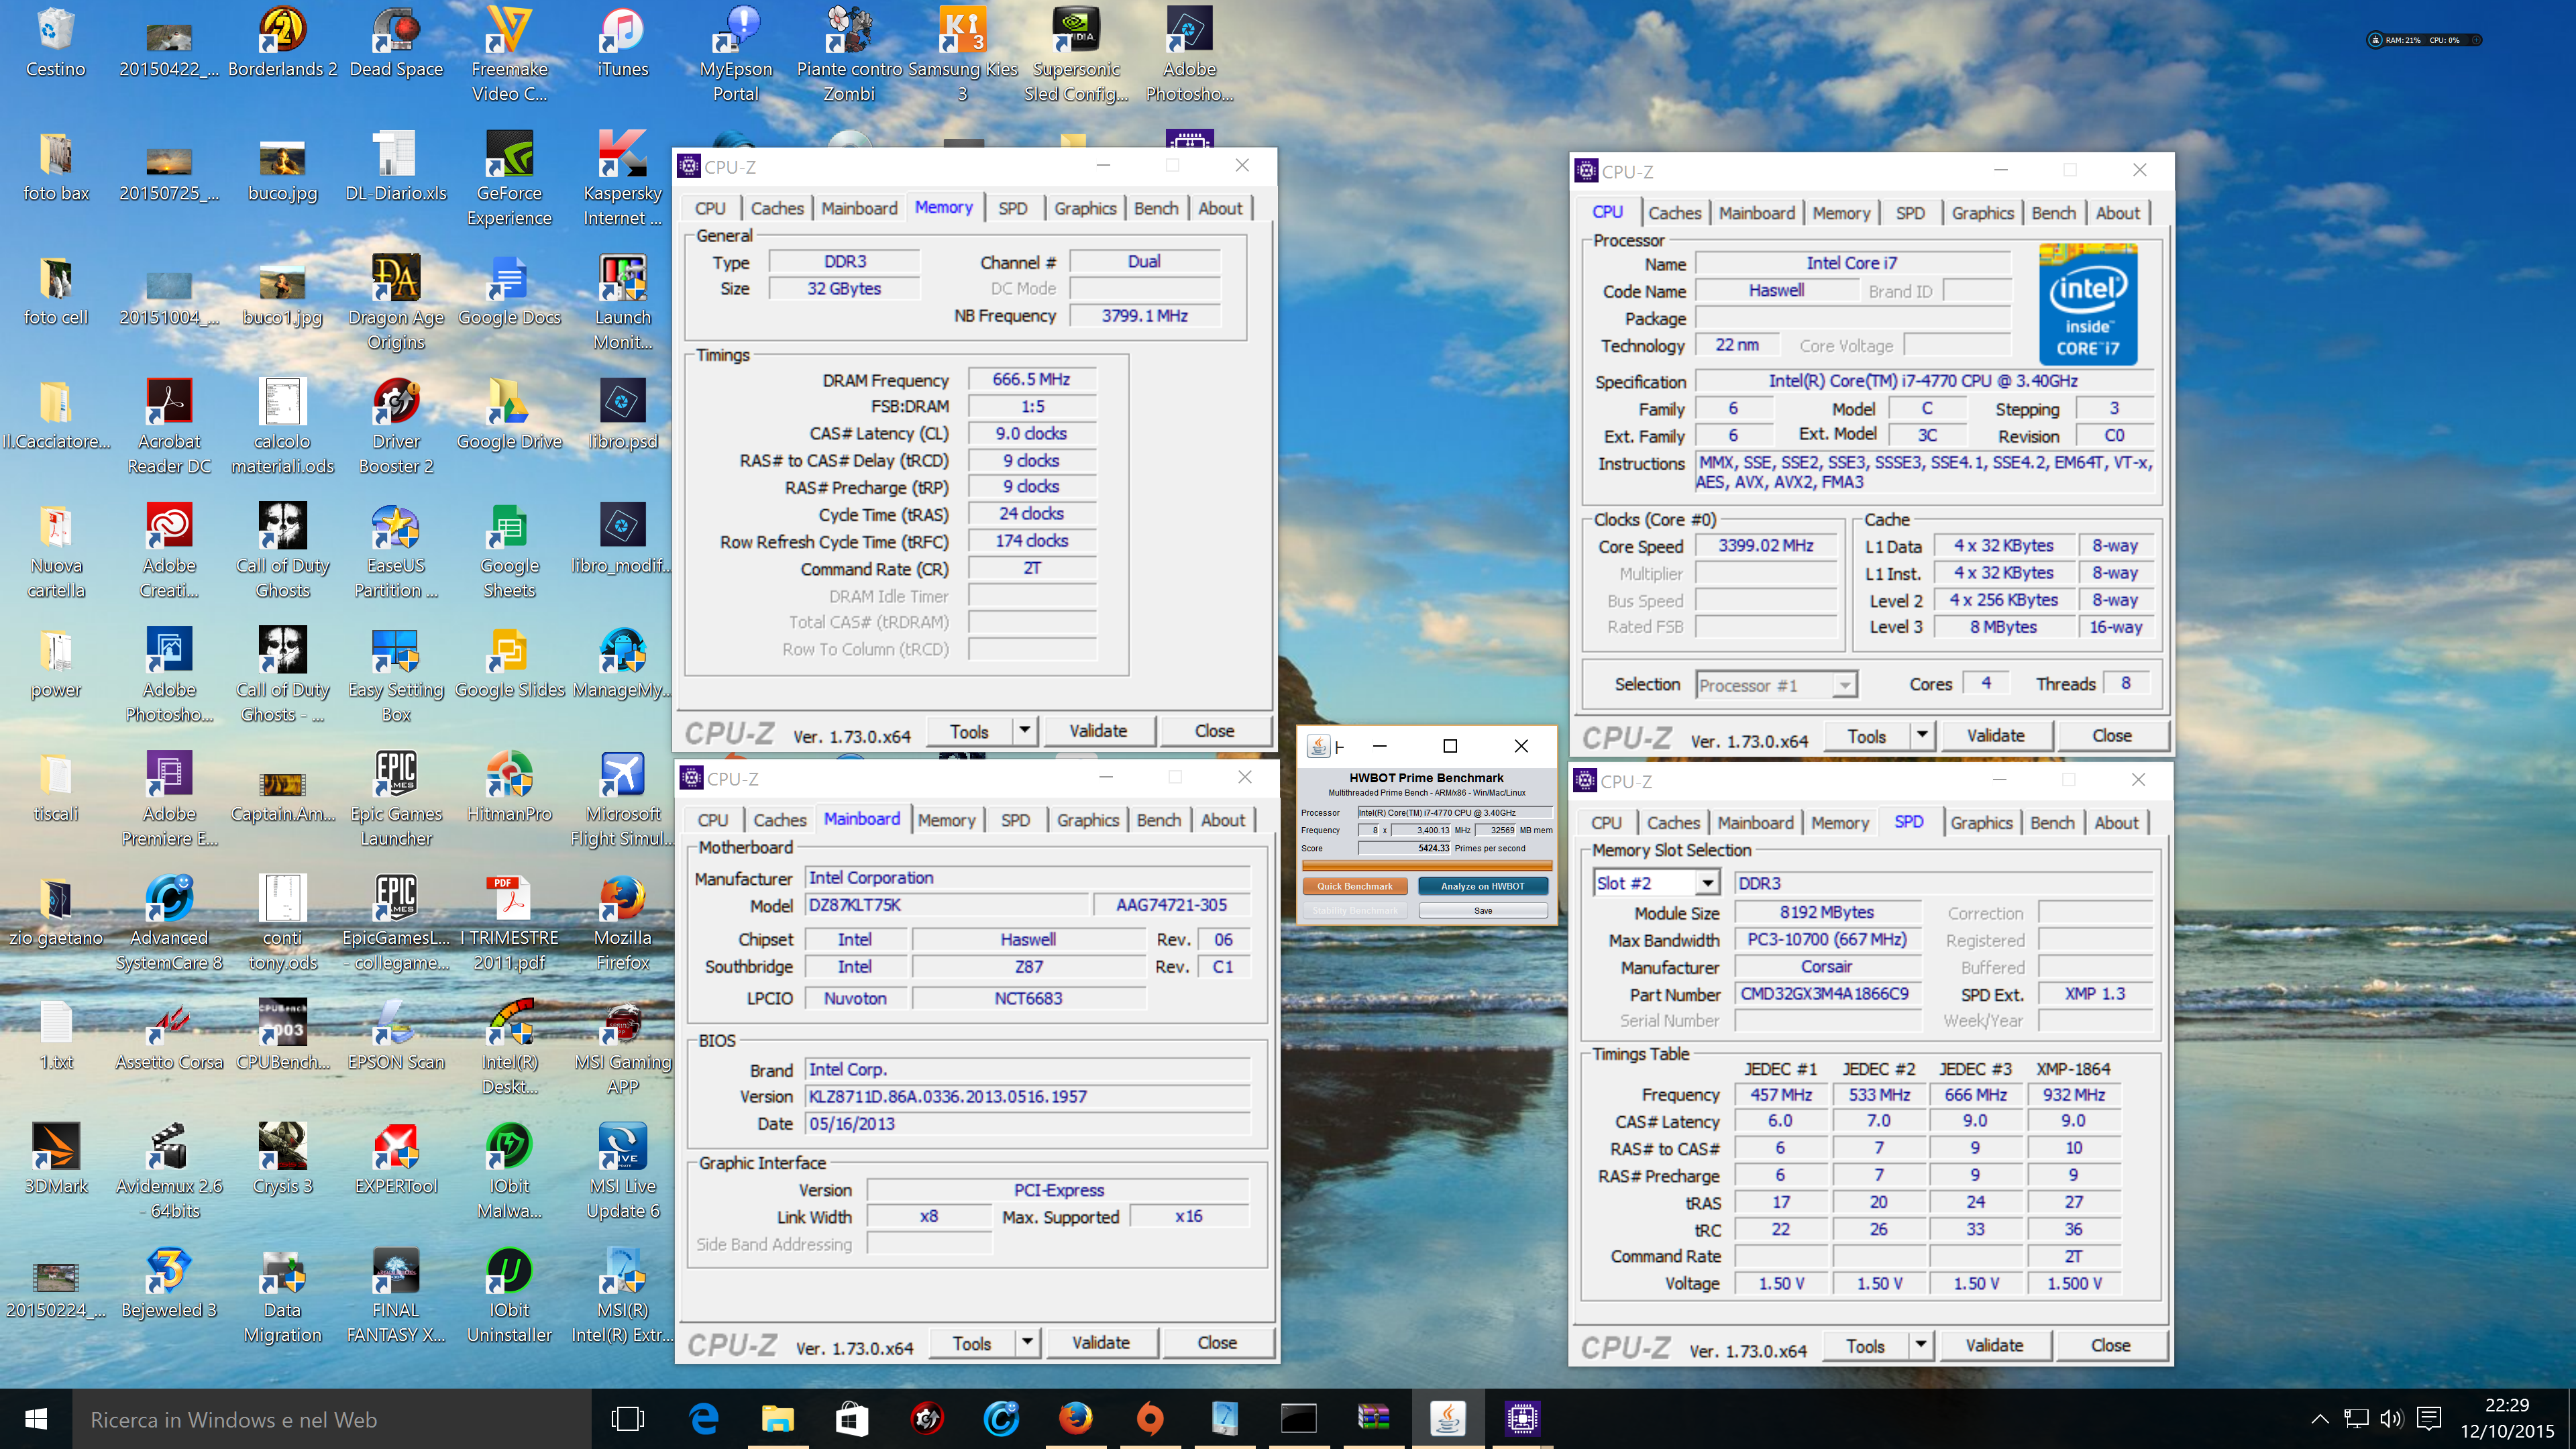This screenshot has width=2576, height=1449.
Task: Switch to the Caches tab in the Memory window
Action: pyautogui.click(x=777, y=208)
